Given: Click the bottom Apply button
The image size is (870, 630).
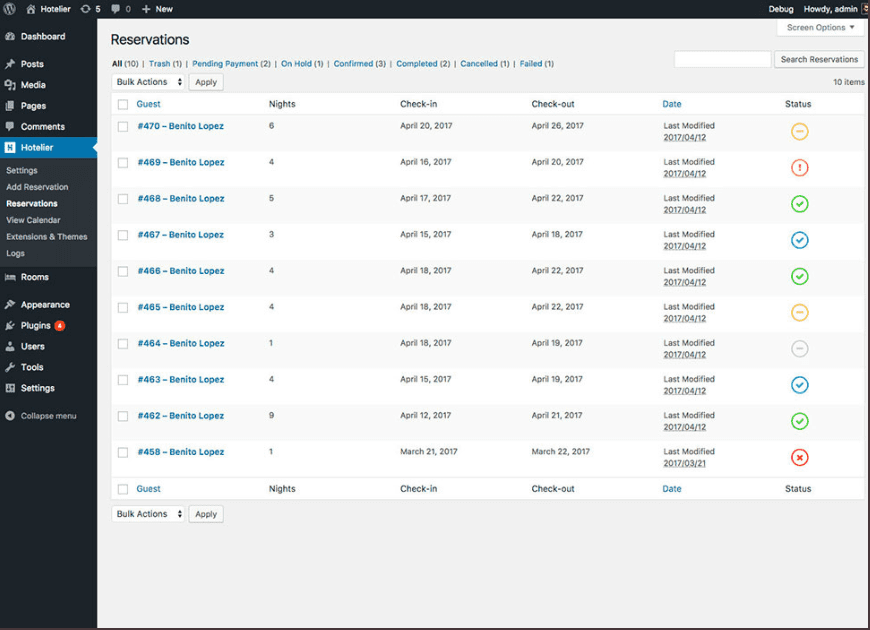Looking at the screenshot, I should pyautogui.click(x=206, y=514).
